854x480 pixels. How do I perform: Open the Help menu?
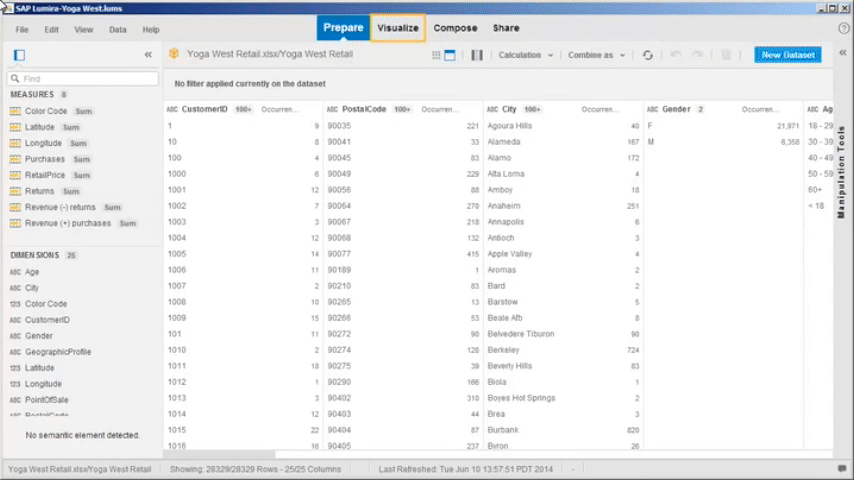151,29
